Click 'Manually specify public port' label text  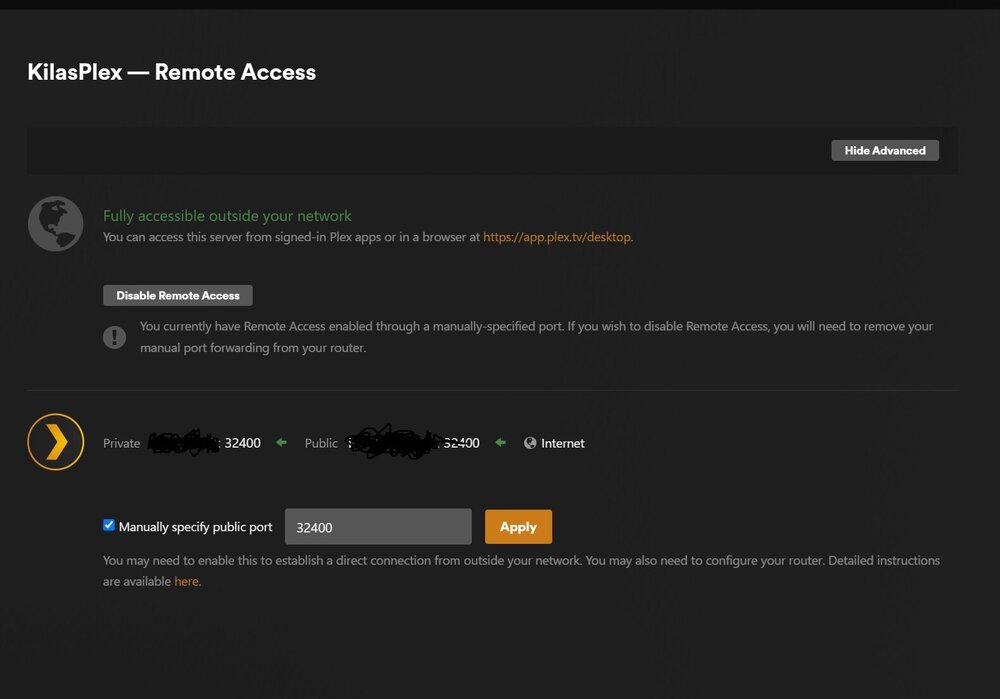pyautogui.click(x=195, y=527)
